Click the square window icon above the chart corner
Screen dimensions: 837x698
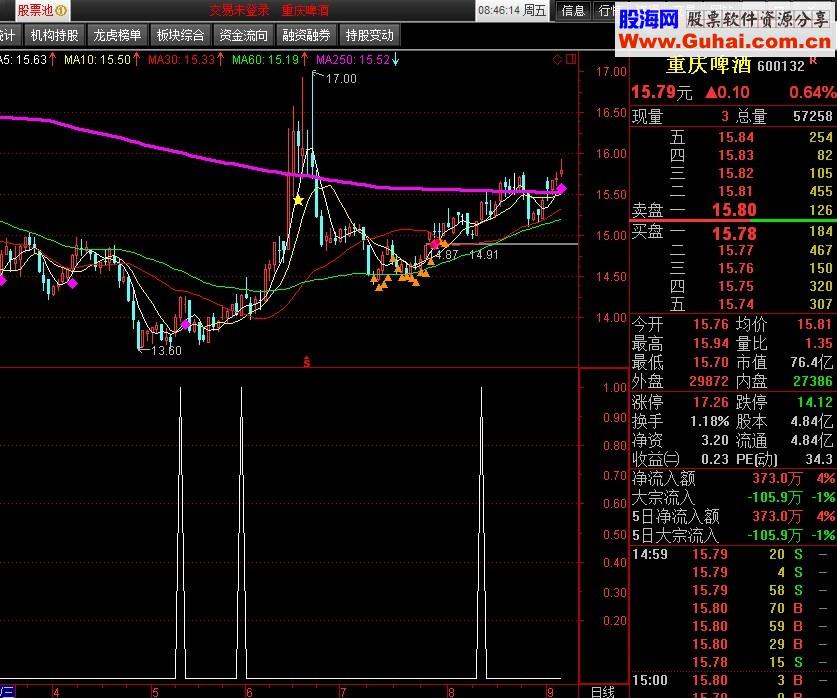point(571,59)
